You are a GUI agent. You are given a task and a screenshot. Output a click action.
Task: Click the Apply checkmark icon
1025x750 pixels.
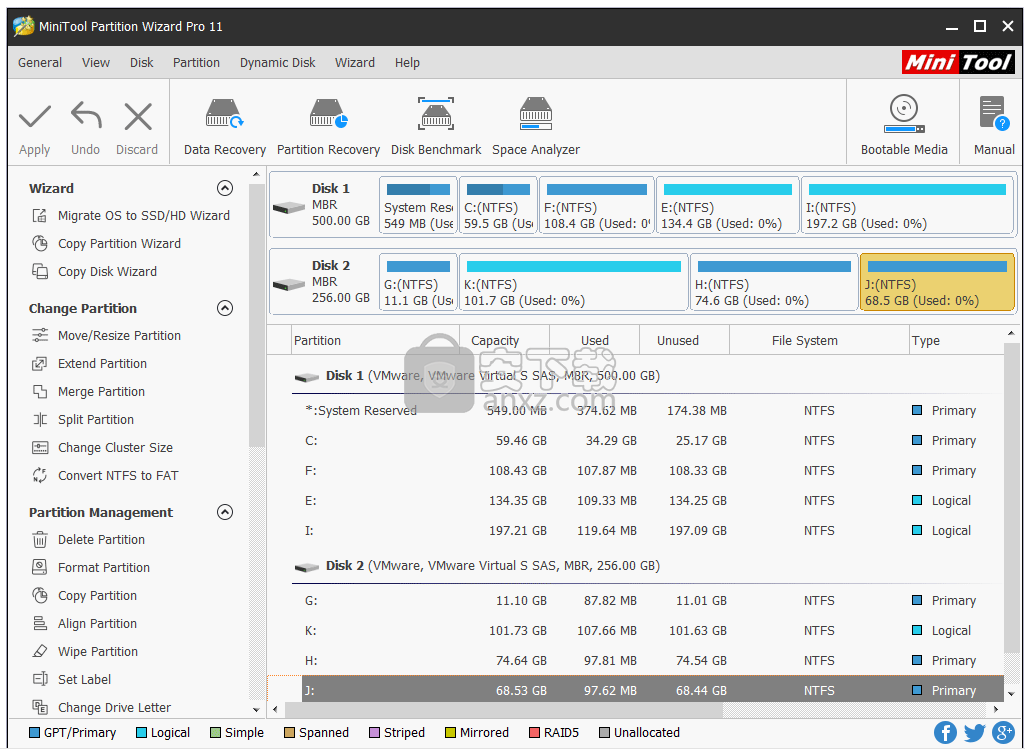pyautogui.click(x=35, y=117)
